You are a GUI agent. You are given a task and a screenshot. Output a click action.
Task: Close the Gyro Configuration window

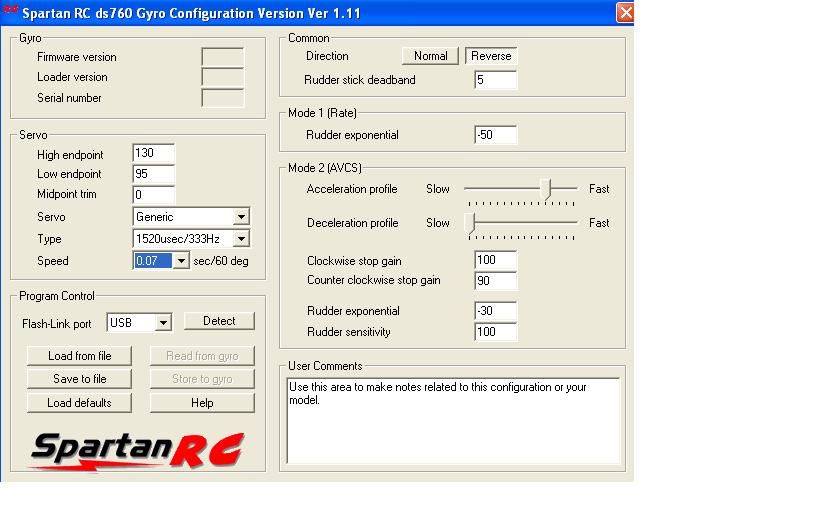(625, 13)
